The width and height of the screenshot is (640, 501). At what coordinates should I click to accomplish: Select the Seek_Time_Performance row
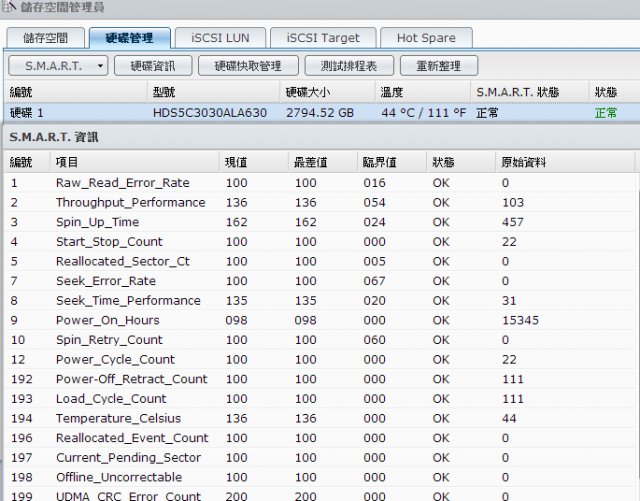point(320,300)
